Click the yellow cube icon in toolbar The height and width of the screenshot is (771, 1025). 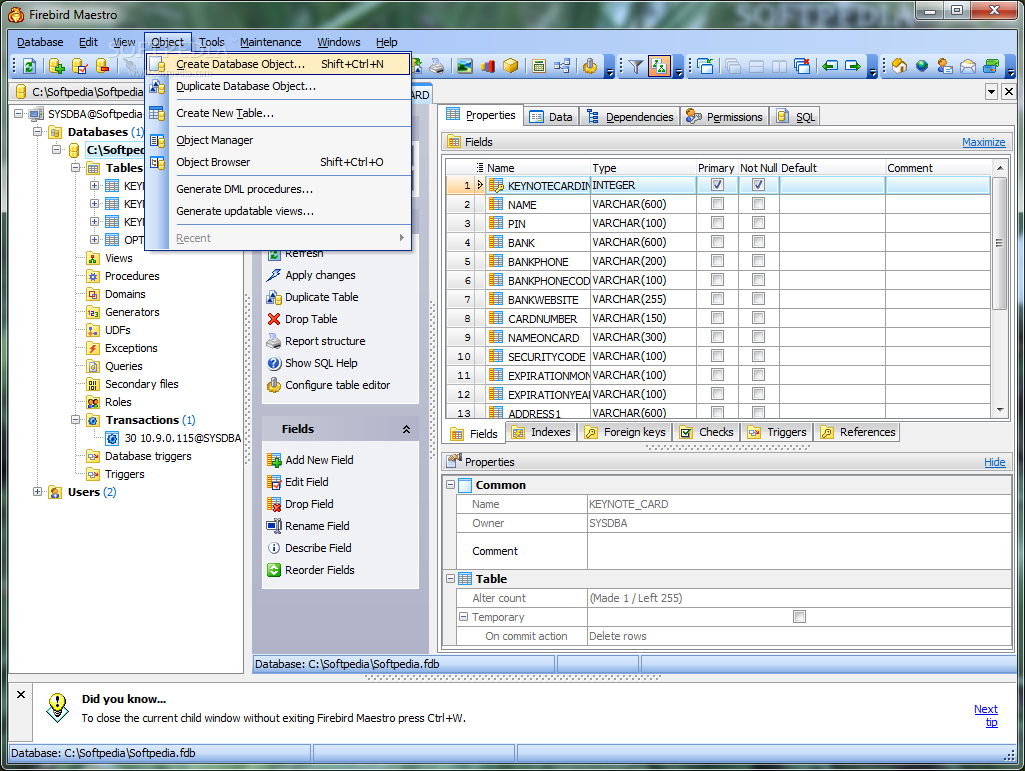(x=511, y=66)
